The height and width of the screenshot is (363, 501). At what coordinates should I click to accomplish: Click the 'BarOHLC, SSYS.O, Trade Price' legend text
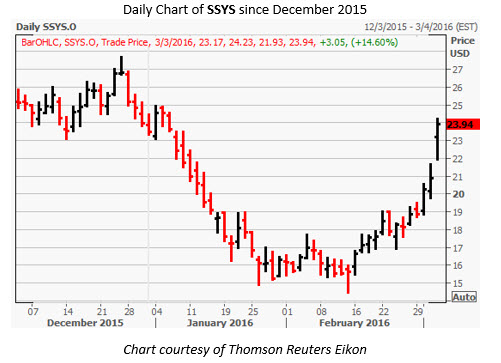85,42
